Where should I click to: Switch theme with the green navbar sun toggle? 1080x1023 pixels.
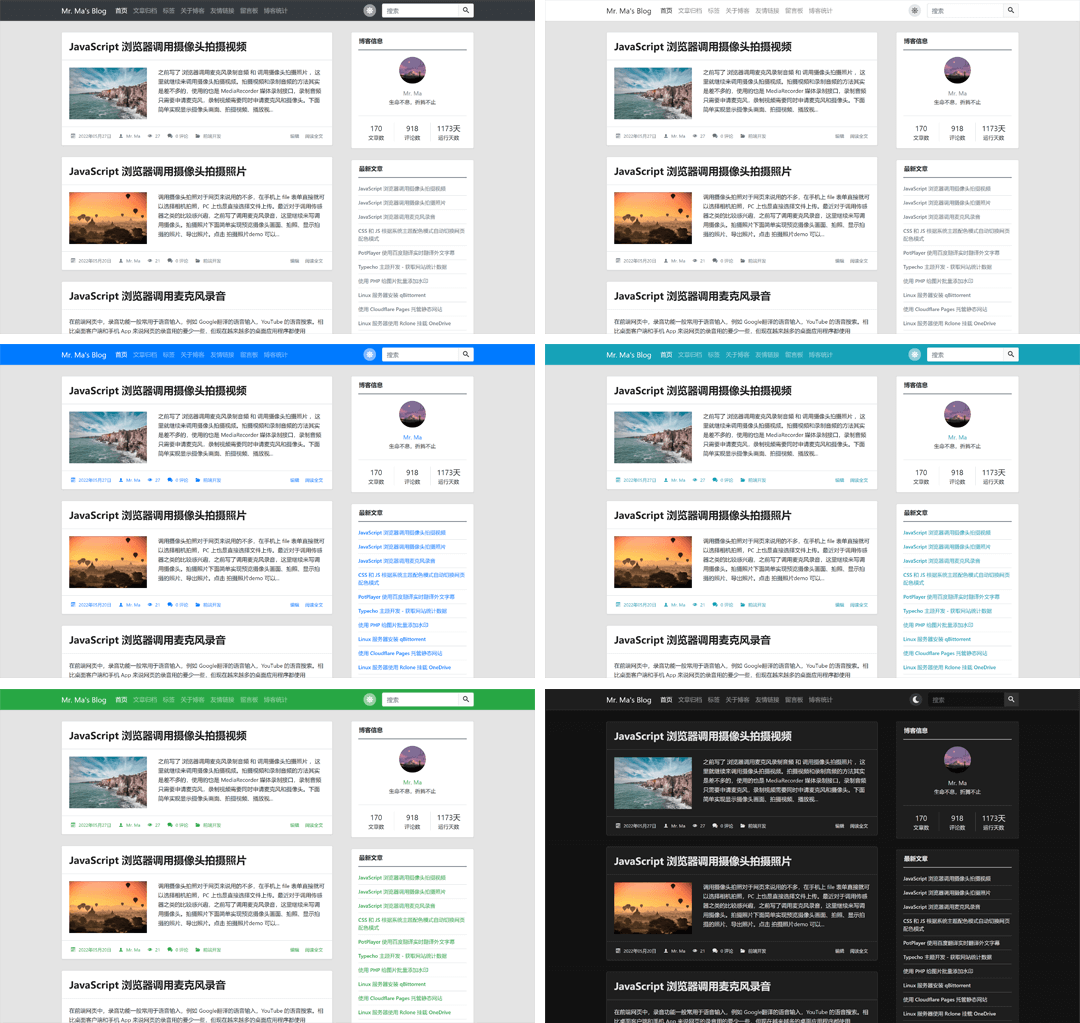pyautogui.click(x=372, y=699)
